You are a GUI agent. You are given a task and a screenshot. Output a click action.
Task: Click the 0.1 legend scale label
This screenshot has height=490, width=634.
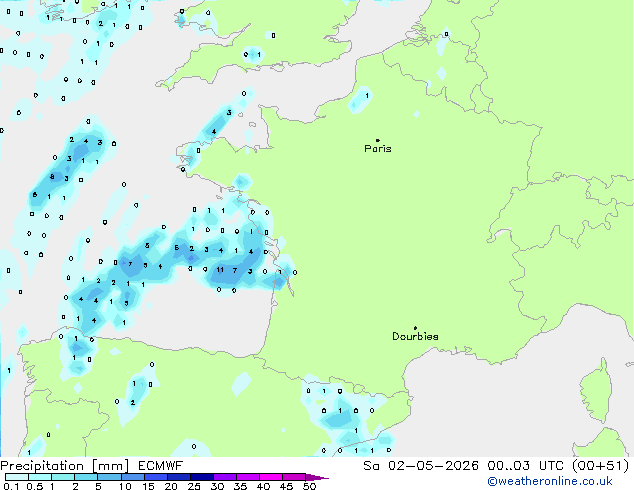click(11, 486)
